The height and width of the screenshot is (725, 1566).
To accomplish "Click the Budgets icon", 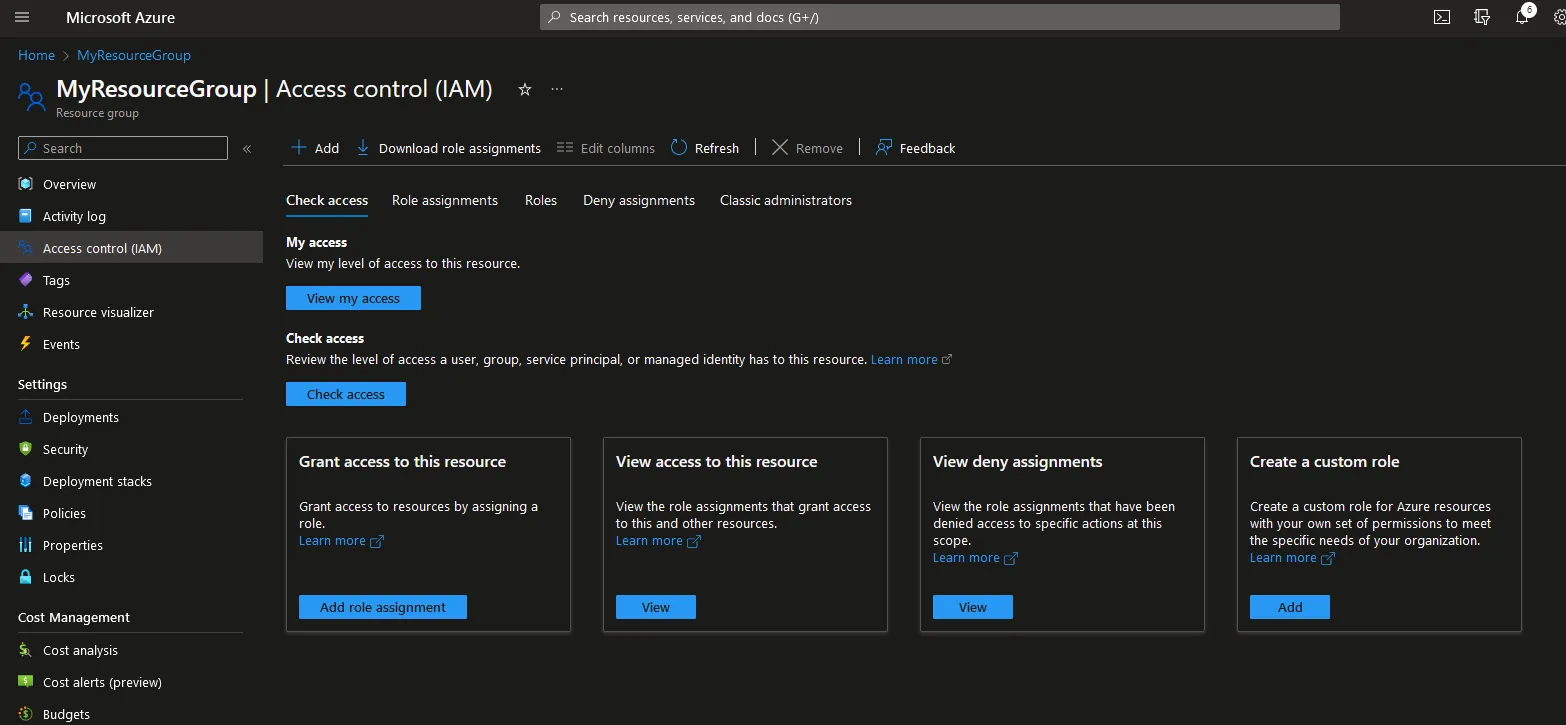I will (26, 714).
